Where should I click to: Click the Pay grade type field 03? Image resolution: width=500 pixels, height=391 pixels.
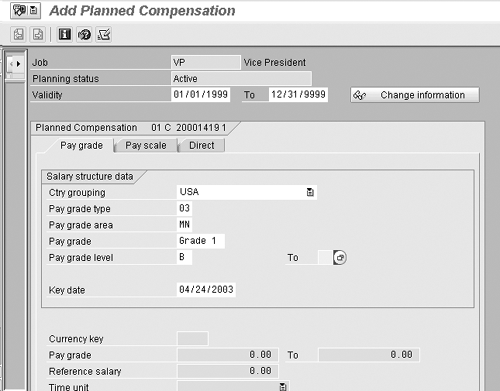[184, 208]
